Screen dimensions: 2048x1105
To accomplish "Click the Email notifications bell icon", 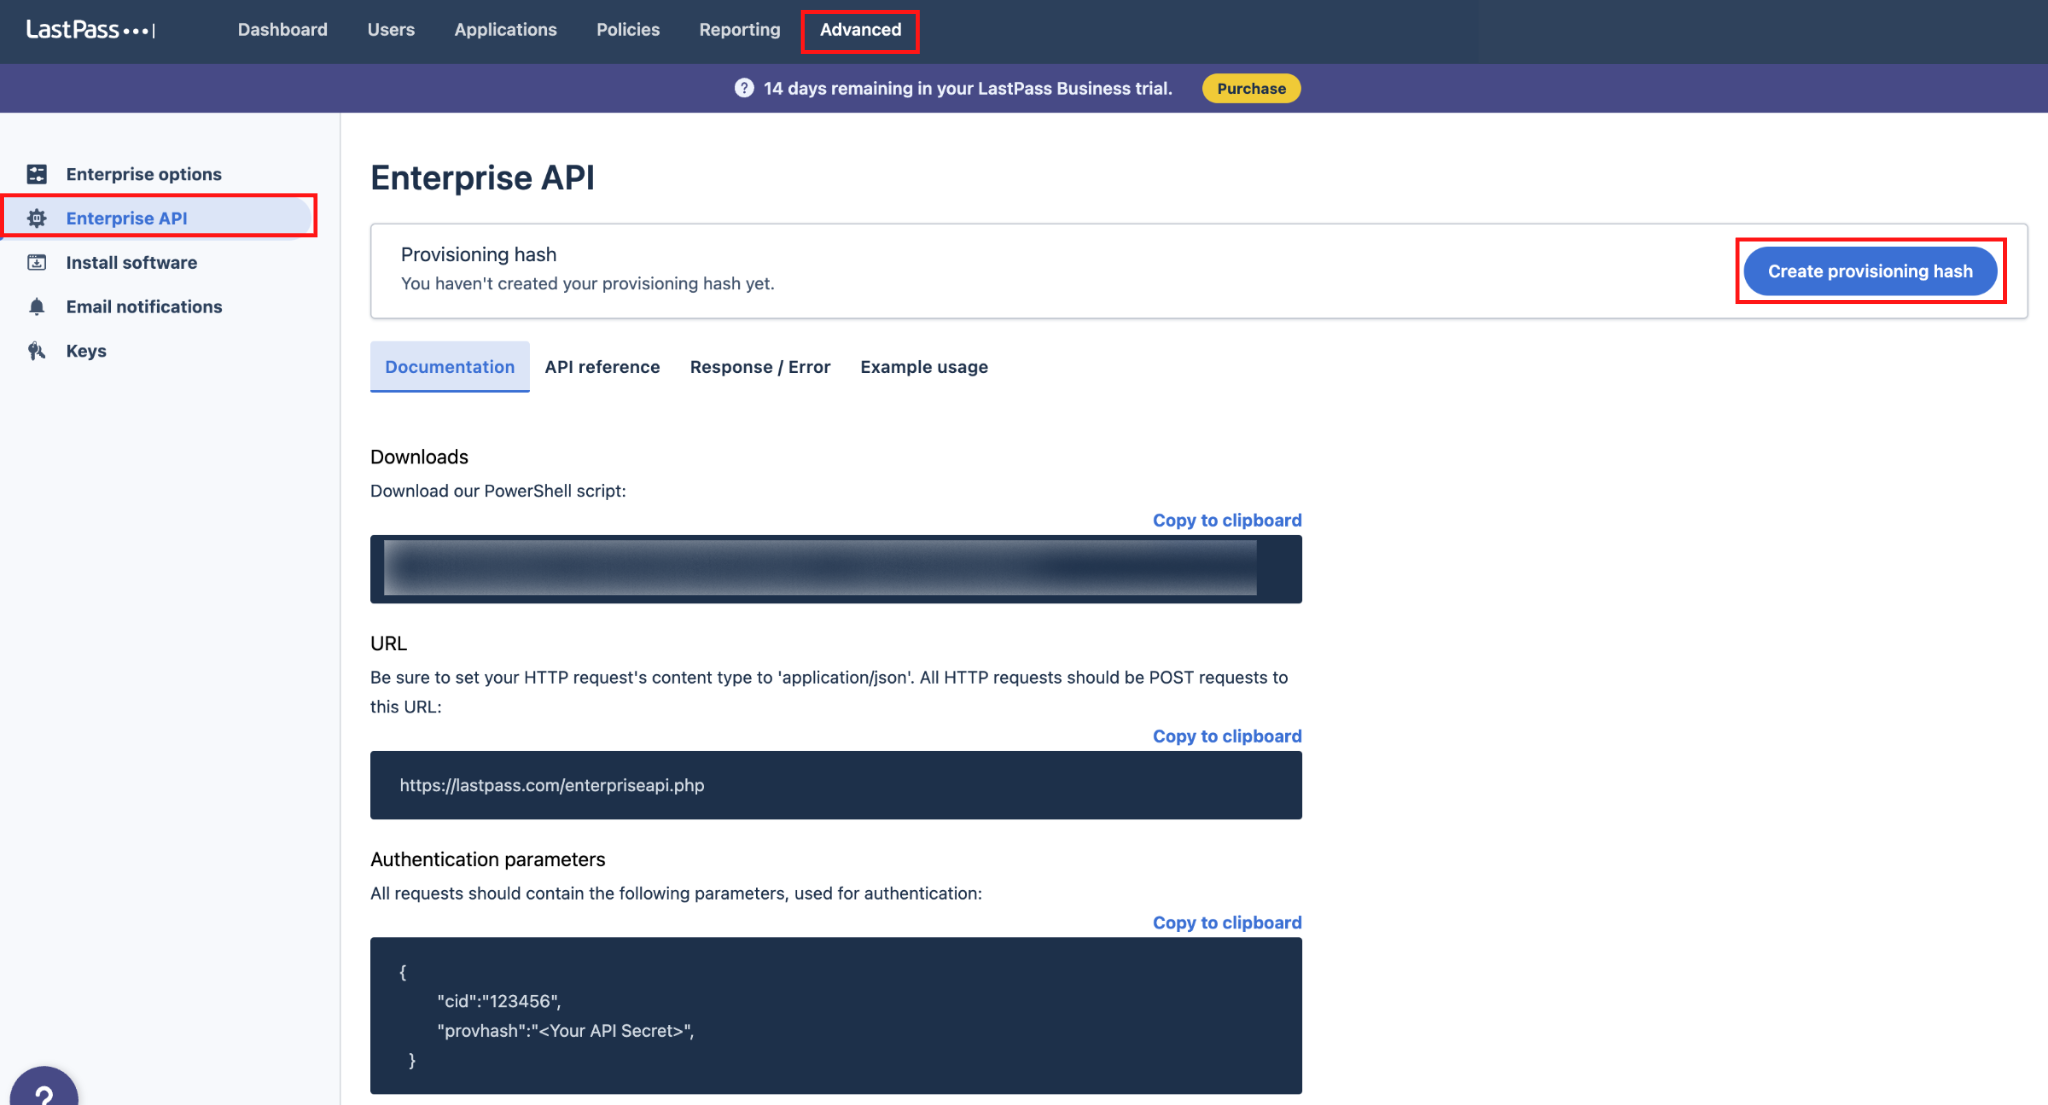I will (37, 306).
